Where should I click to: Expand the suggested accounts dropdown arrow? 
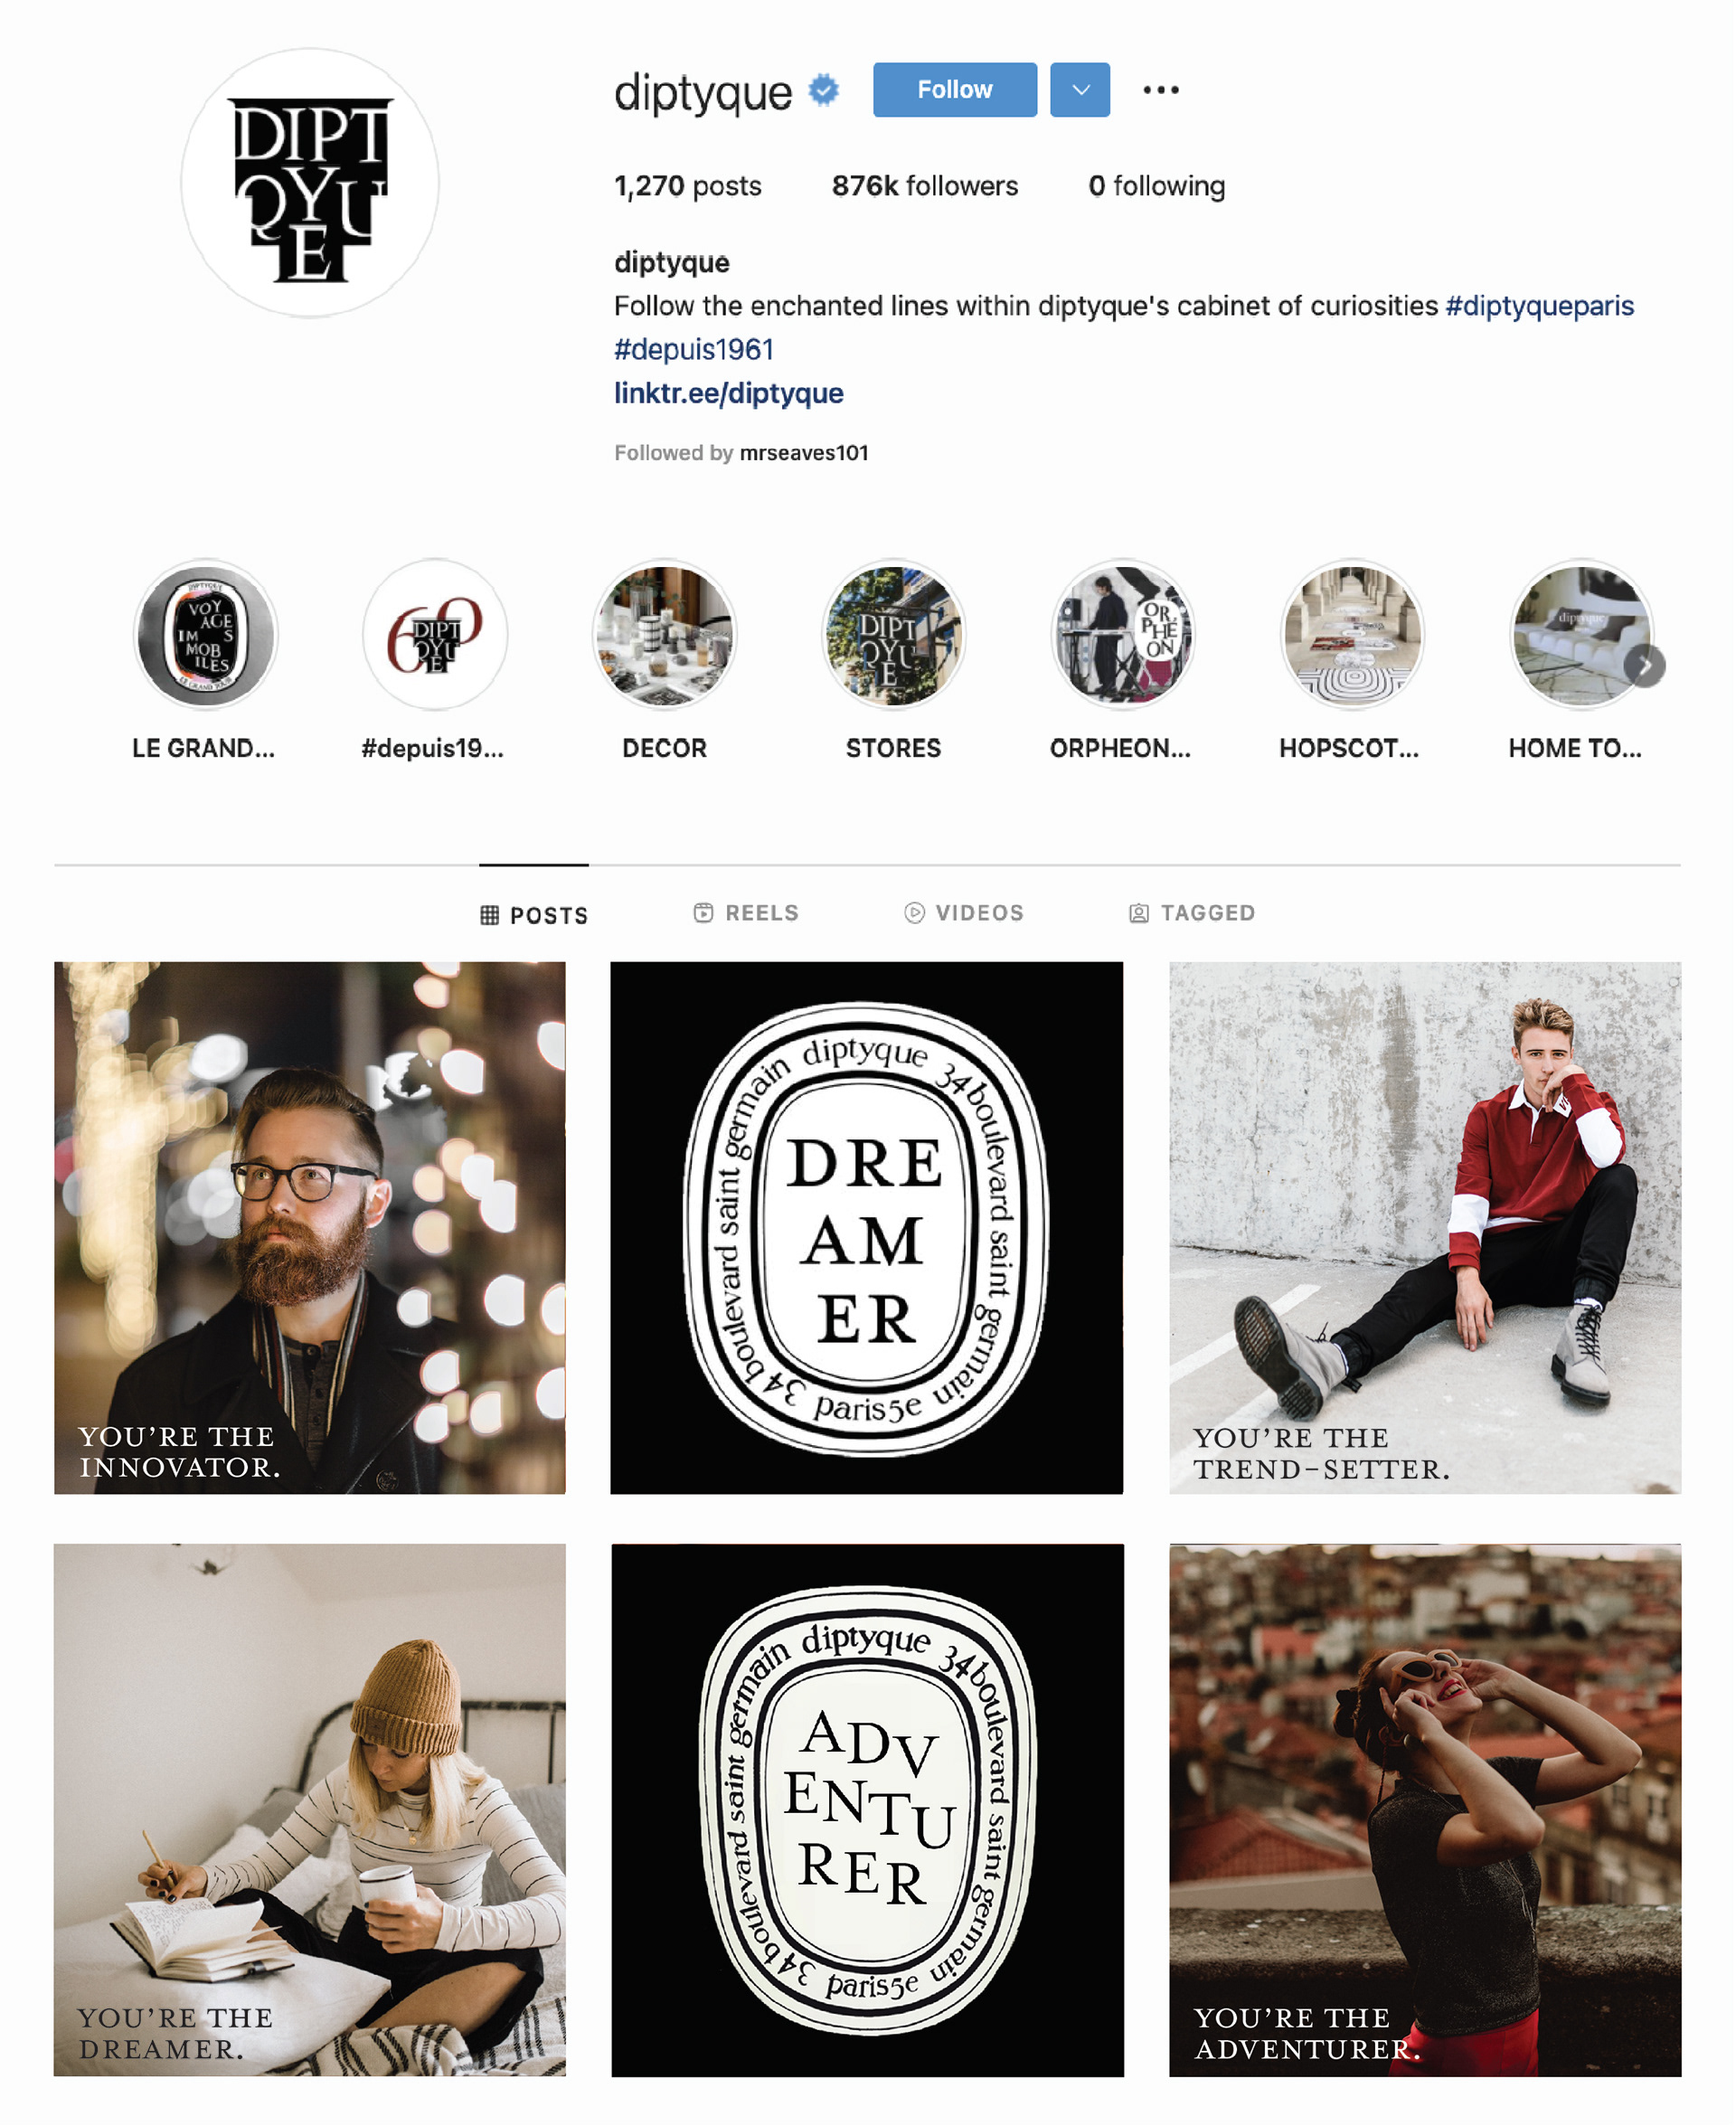pos(1080,90)
